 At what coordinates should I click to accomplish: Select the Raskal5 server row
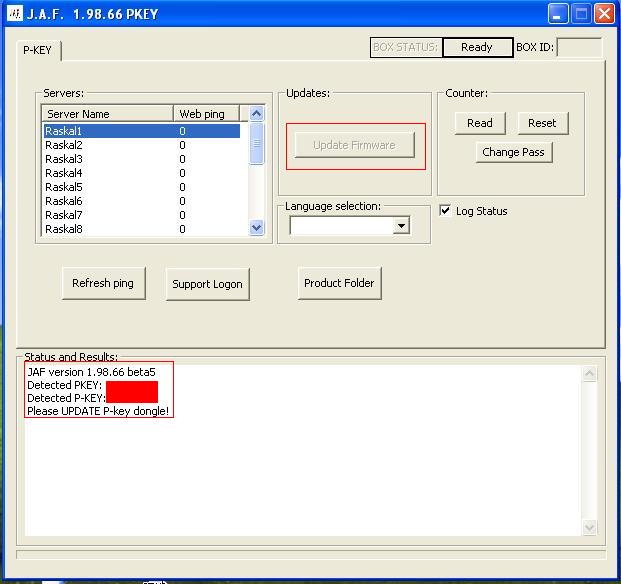(x=142, y=187)
